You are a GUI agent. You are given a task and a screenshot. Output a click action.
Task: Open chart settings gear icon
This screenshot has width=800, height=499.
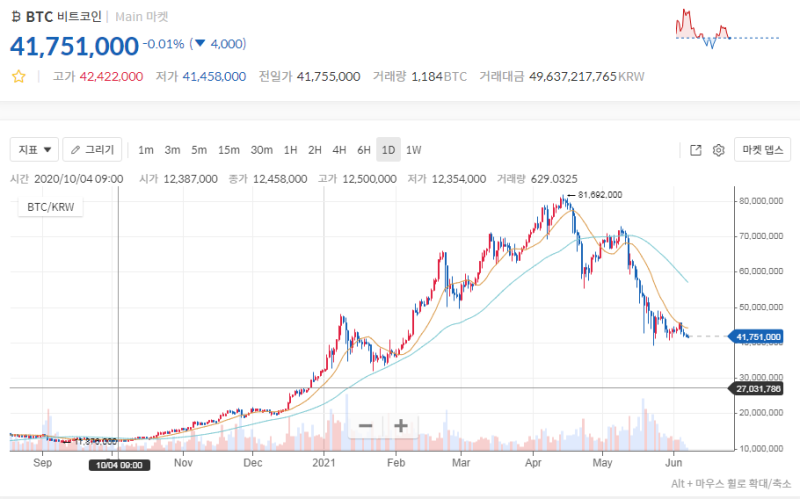[718, 150]
